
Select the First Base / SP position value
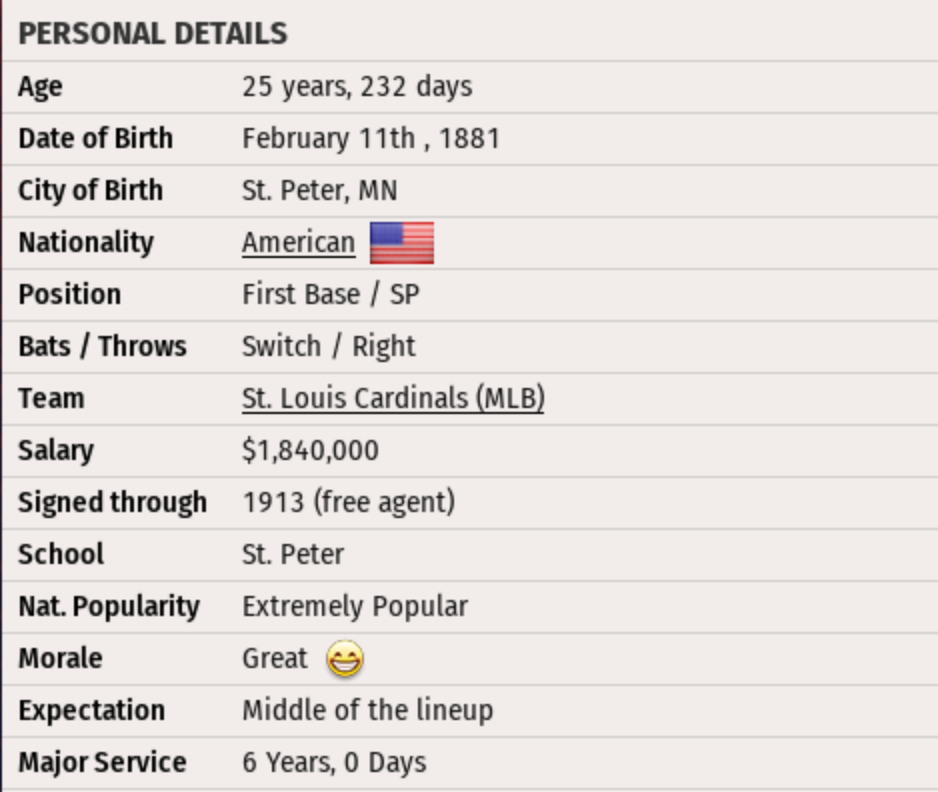(x=331, y=295)
